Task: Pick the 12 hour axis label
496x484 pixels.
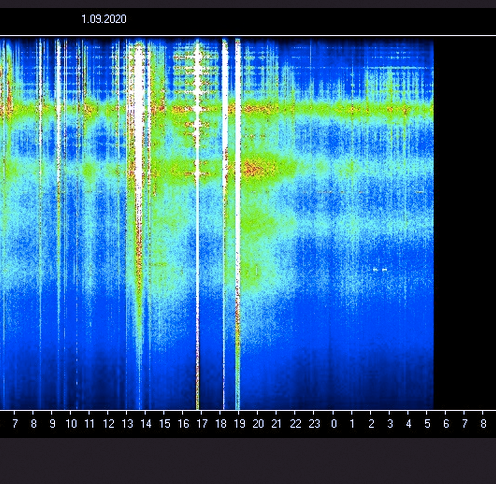Action: click(109, 424)
